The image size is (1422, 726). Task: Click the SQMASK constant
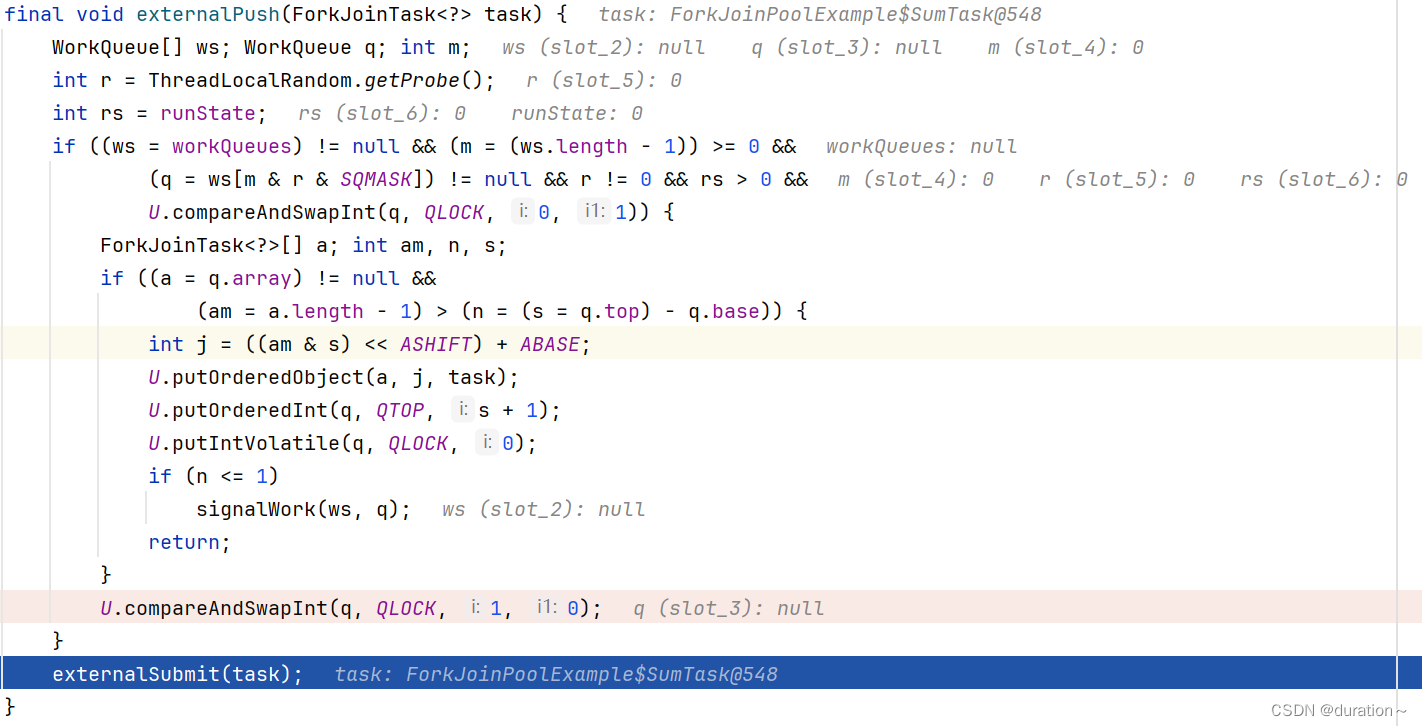point(376,179)
